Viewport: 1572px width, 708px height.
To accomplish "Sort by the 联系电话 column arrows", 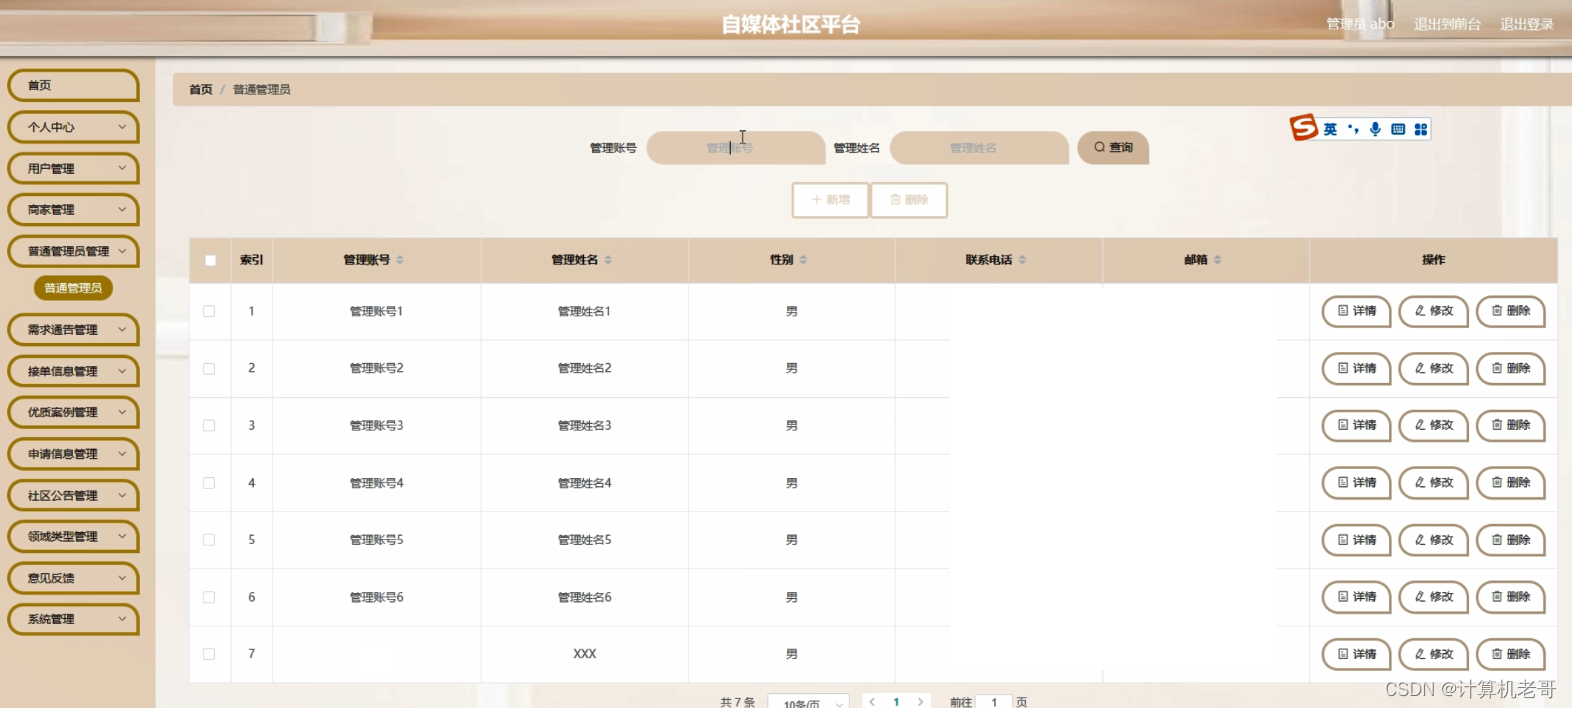I will 1022,260.
